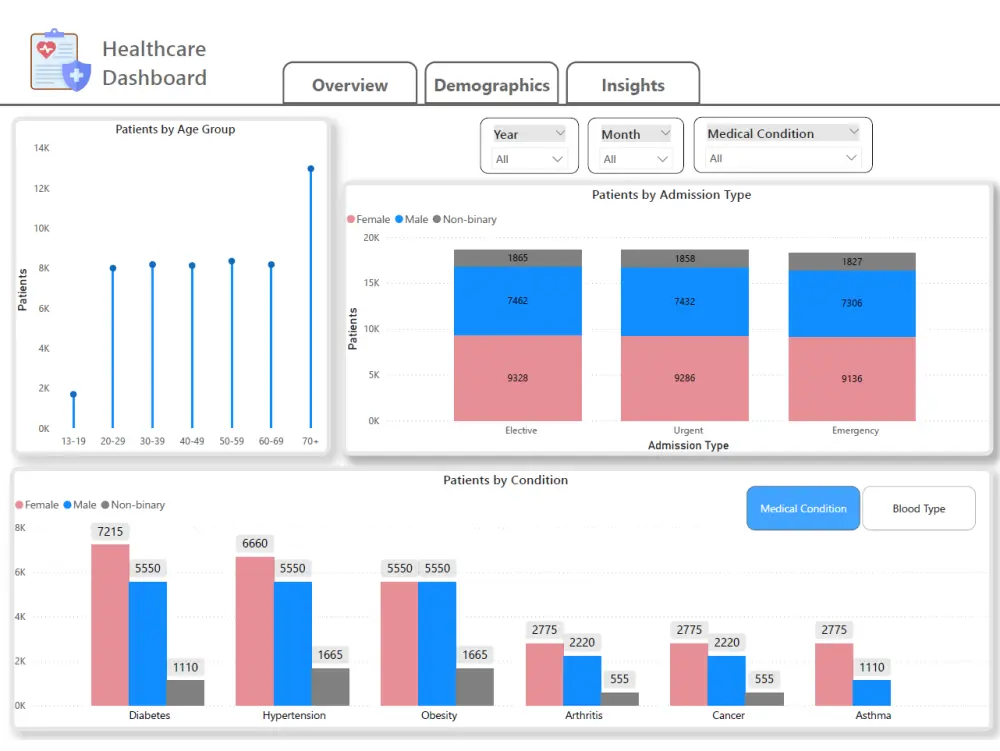Image resolution: width=1000 pixels, height=751 pixels.
Task: Click the shield badge on the dashboard logo
Action: point(75,75)
